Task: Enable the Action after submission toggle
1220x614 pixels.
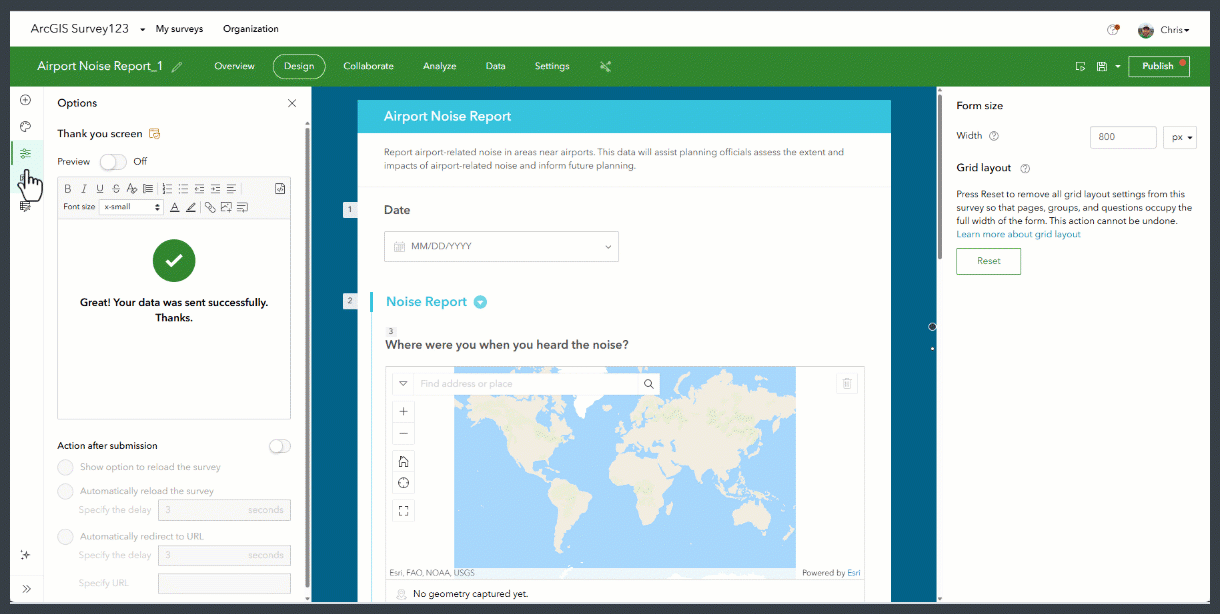Action: click(279, 446)
